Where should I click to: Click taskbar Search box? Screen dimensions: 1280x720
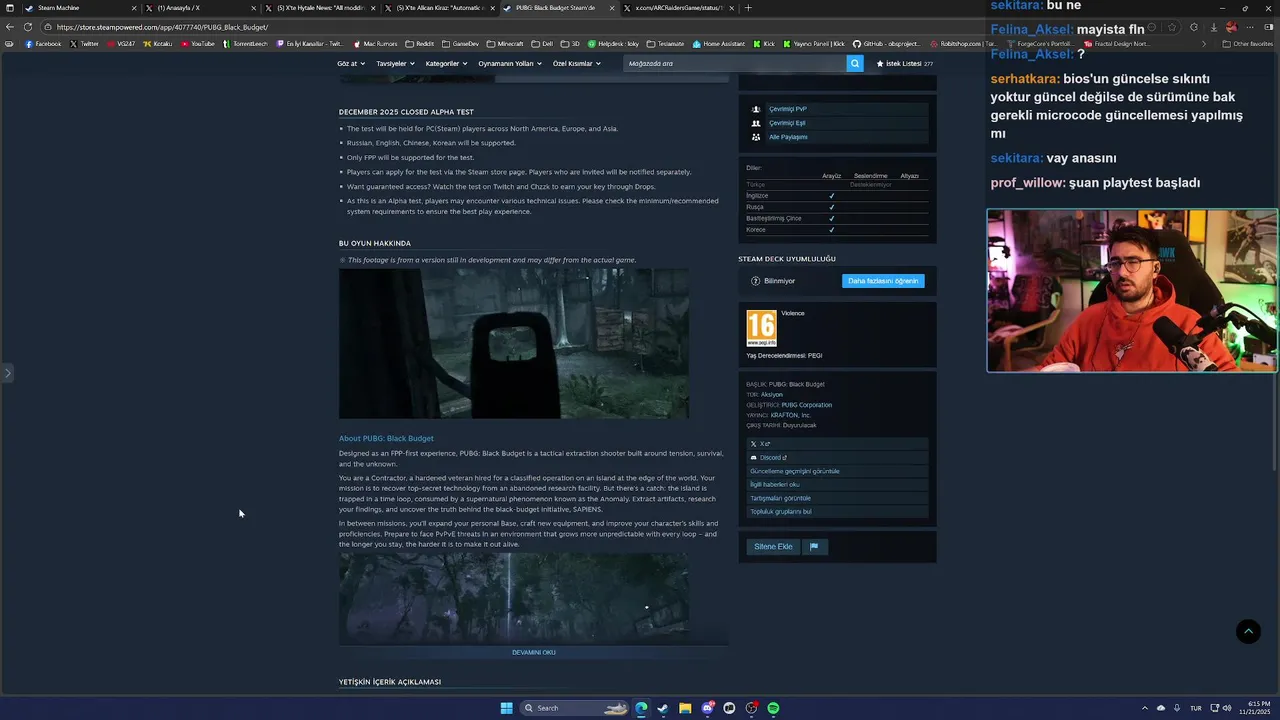pyautogui.click(x=575, y=708)
